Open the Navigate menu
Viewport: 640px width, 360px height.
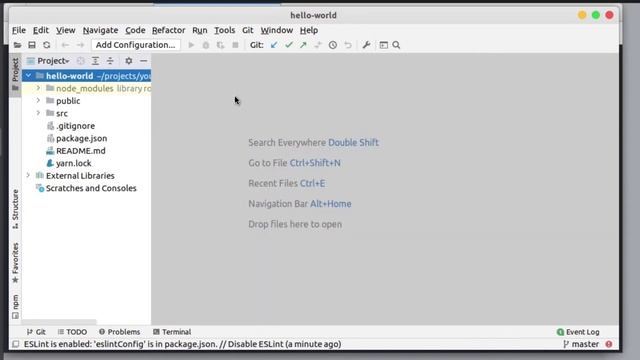[100, 30]
